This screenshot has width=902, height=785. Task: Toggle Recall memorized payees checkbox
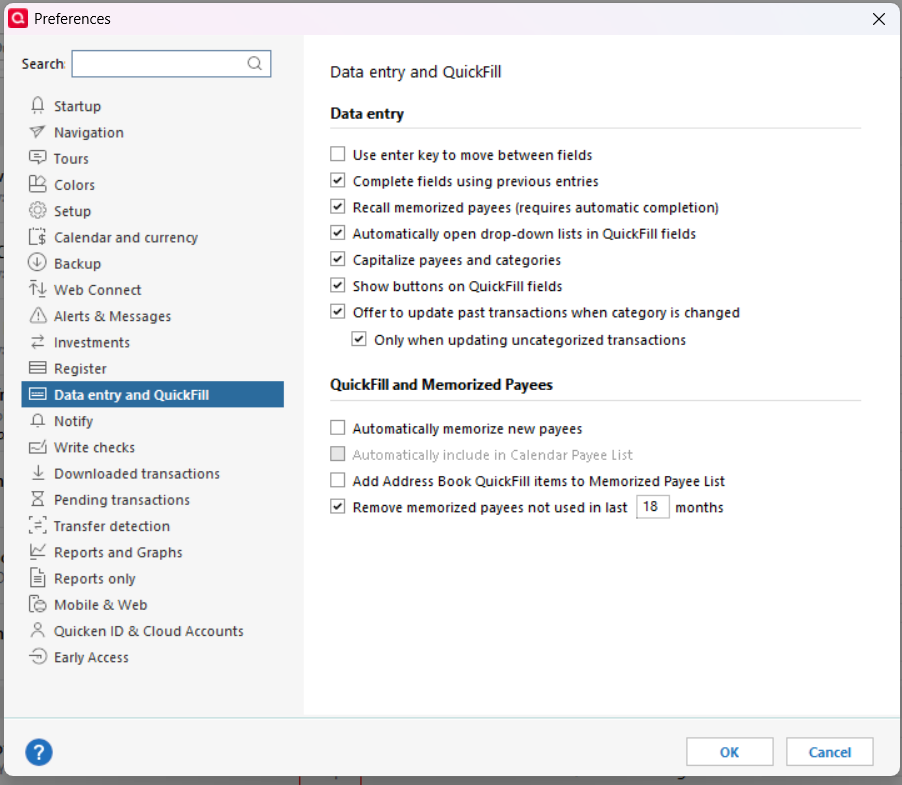click(x=338, y=206)
